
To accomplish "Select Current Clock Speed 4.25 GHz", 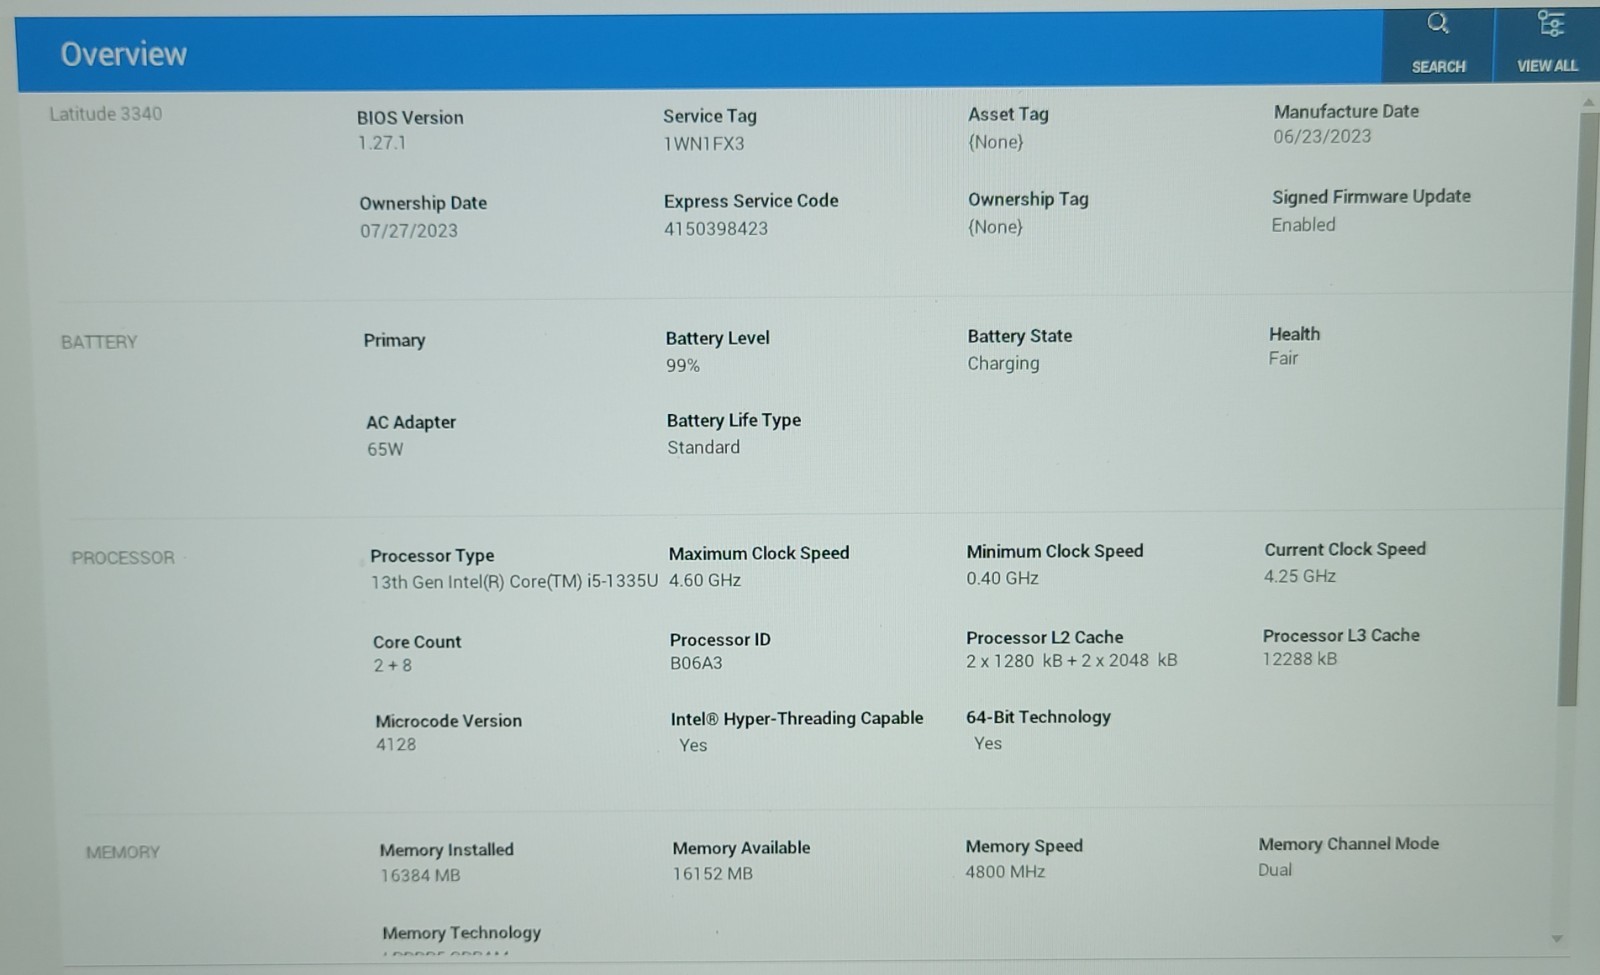I will 1300,576.
